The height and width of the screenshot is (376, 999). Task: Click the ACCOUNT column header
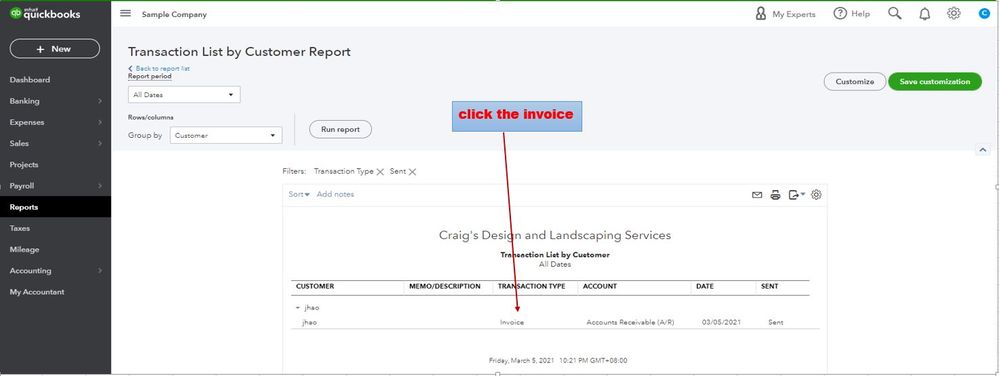point(600,287)
